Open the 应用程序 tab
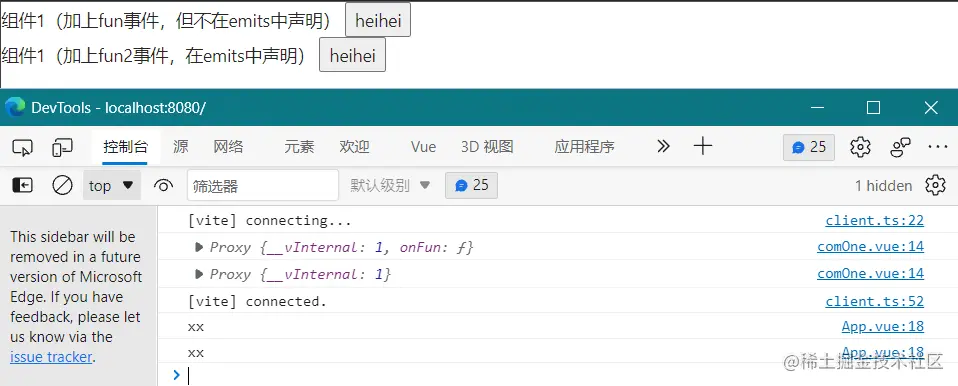This screenshot has width=958, height=386. point(585,147)
